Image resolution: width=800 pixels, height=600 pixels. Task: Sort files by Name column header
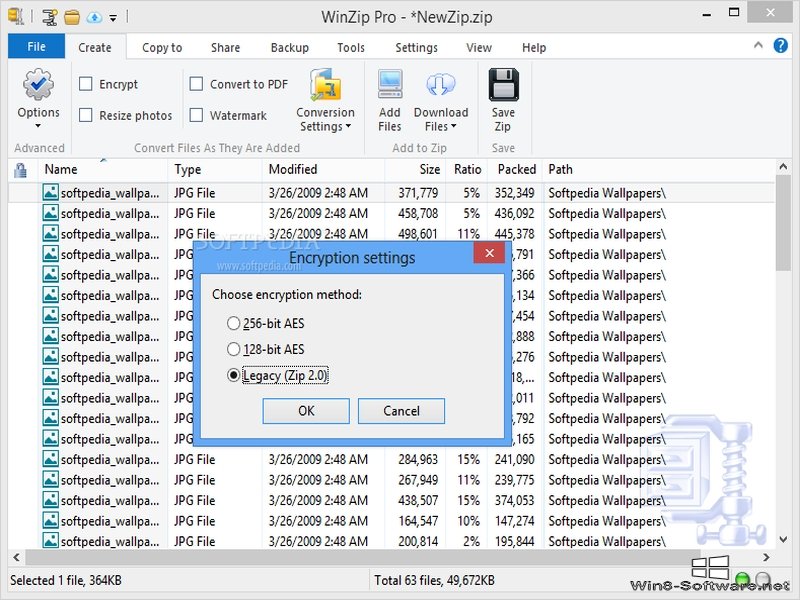point(103,169)
